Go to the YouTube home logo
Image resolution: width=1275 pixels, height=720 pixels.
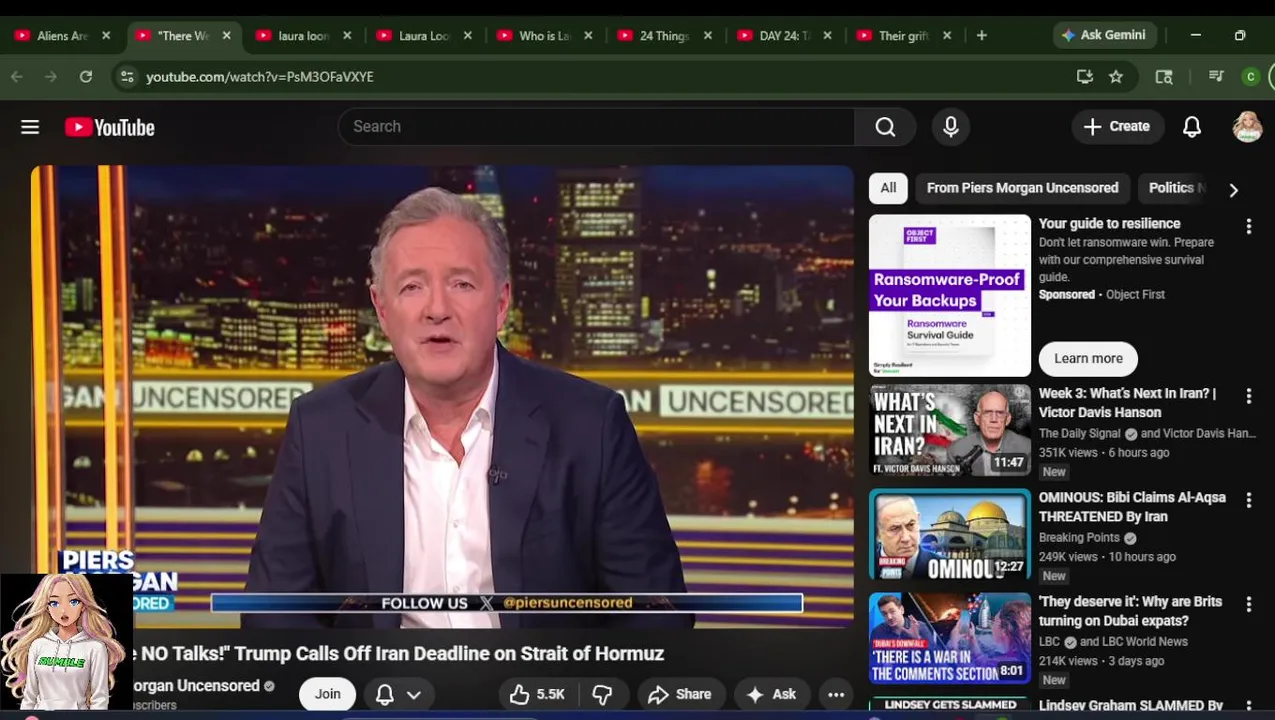tap(110, 127)
